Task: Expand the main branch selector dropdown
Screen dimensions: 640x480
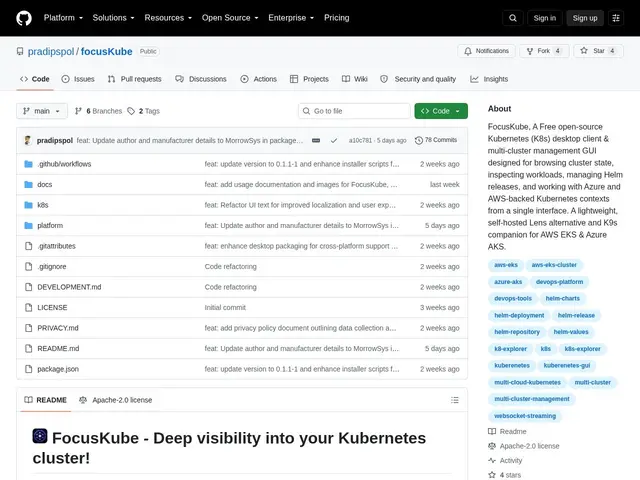Action: [x=42, y=111]
